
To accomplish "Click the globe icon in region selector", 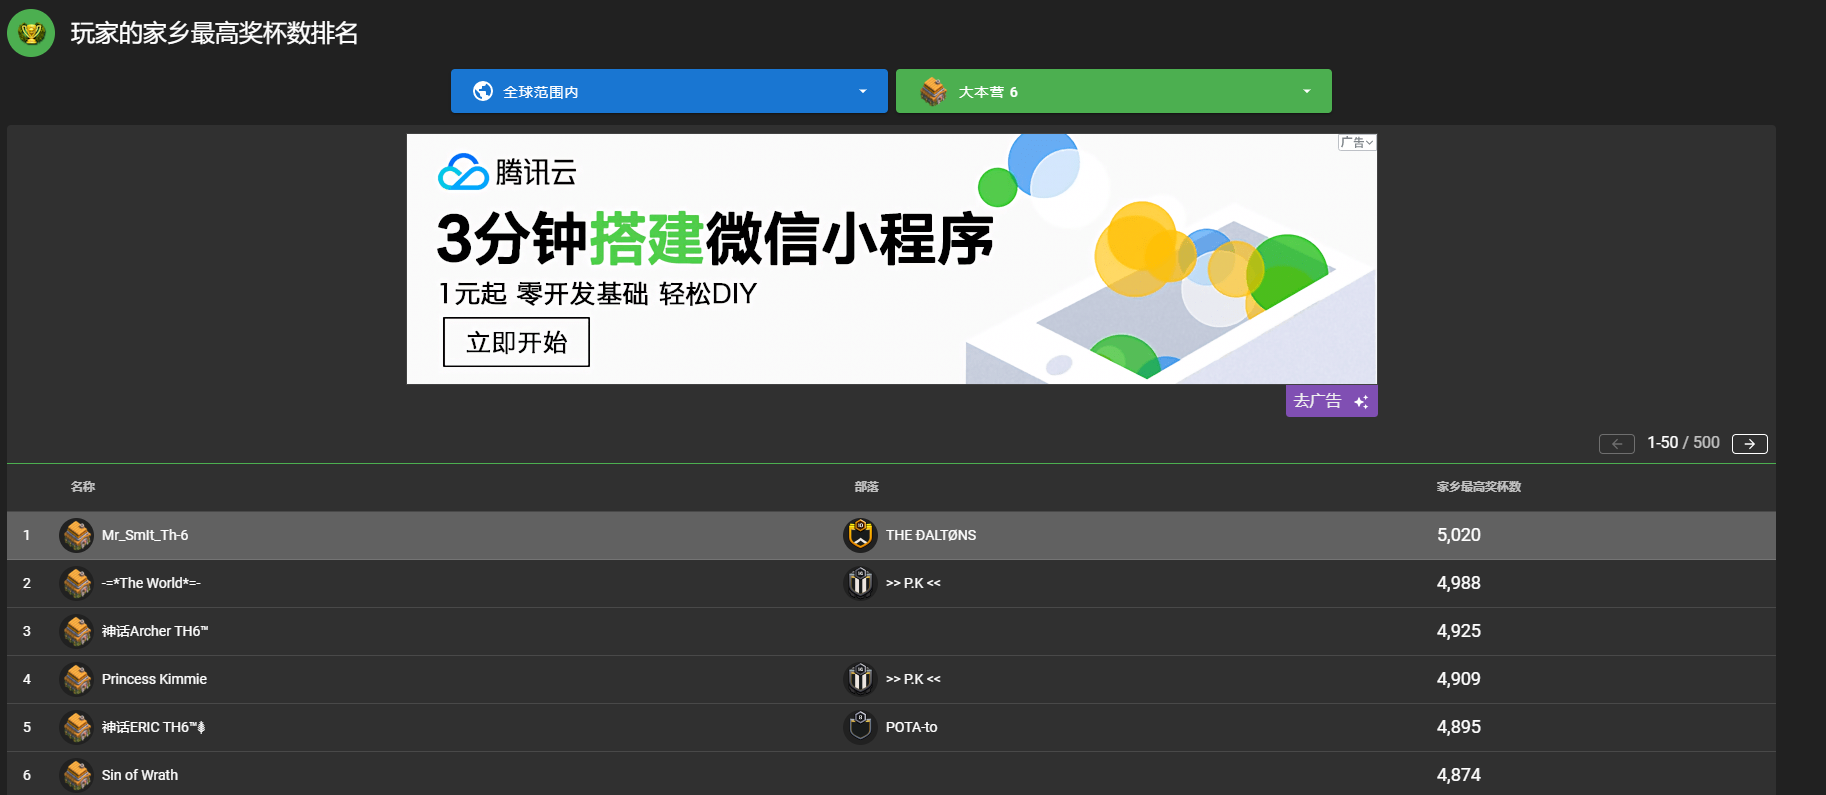I will point(483,91).
